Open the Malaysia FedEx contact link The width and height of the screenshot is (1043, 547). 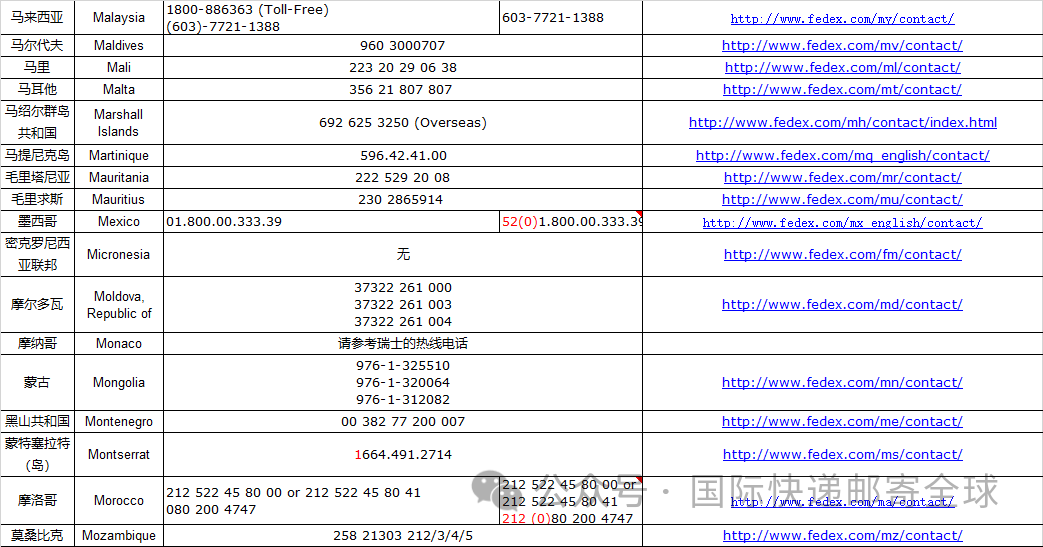842,19
